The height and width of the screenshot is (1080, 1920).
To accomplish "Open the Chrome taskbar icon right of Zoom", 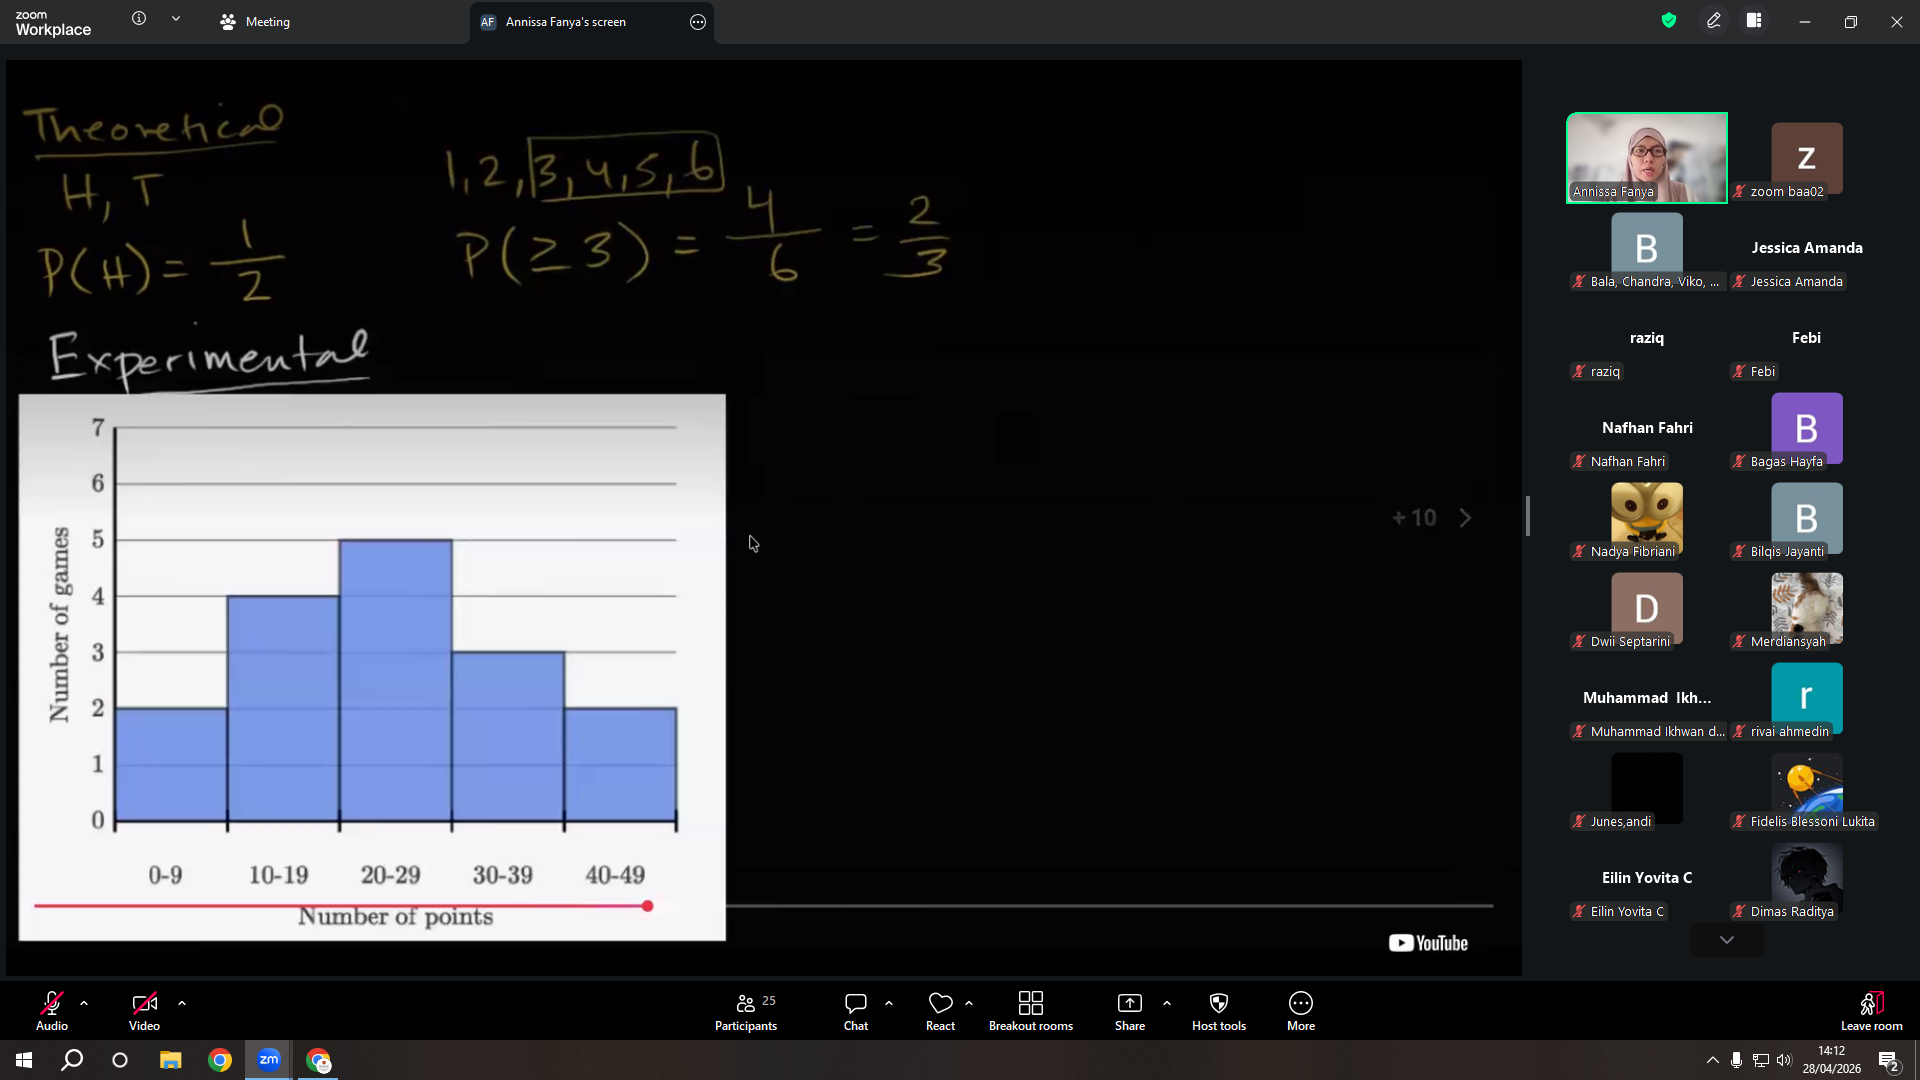I will (318, 1060).
